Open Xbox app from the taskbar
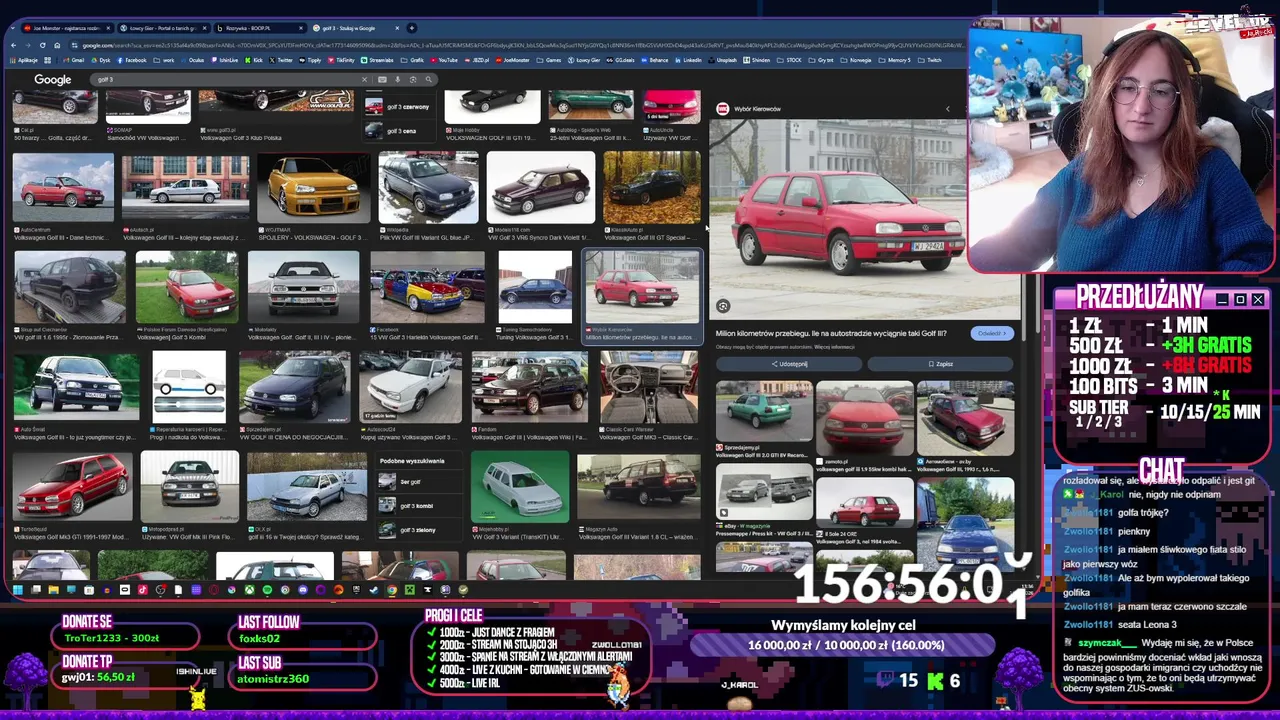The image size is (1280, 720). click(x=249, y=590)
